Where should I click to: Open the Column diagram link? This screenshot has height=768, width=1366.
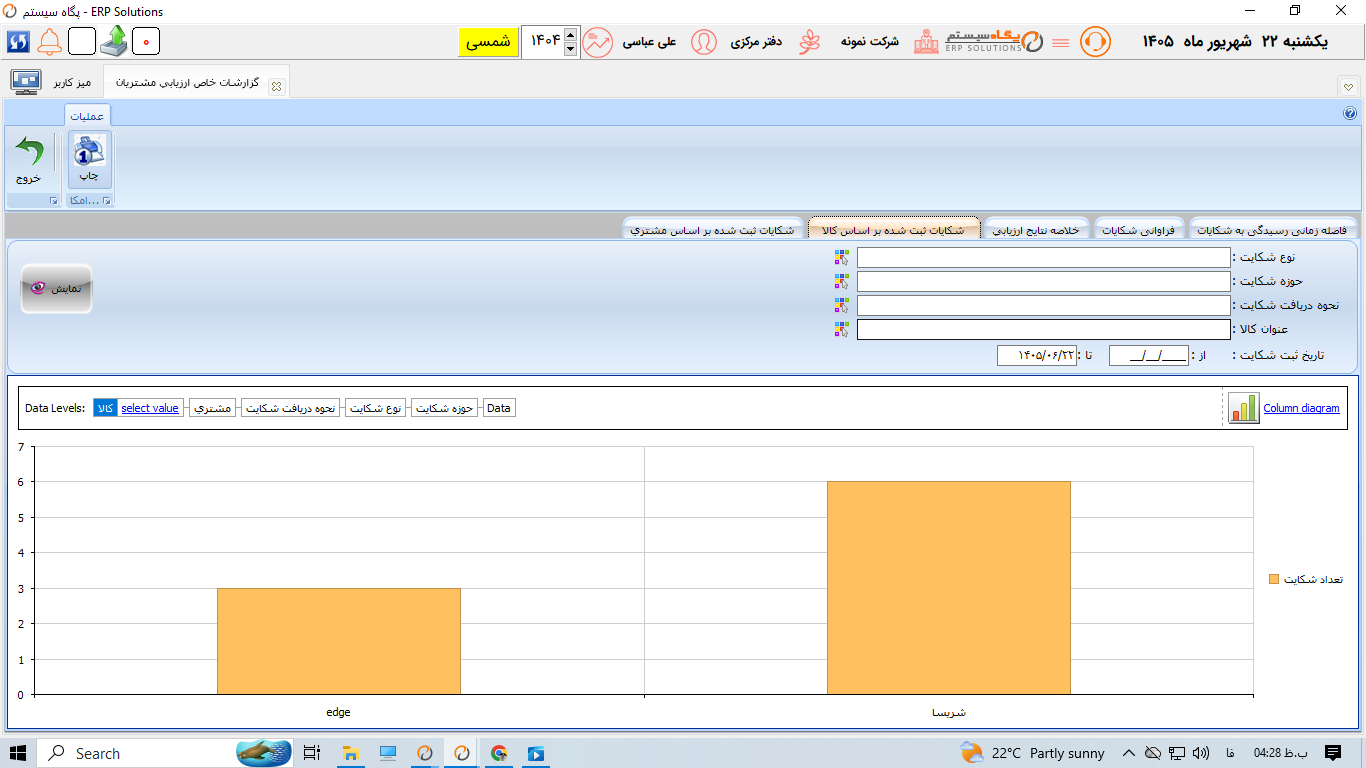point(1301,408)
